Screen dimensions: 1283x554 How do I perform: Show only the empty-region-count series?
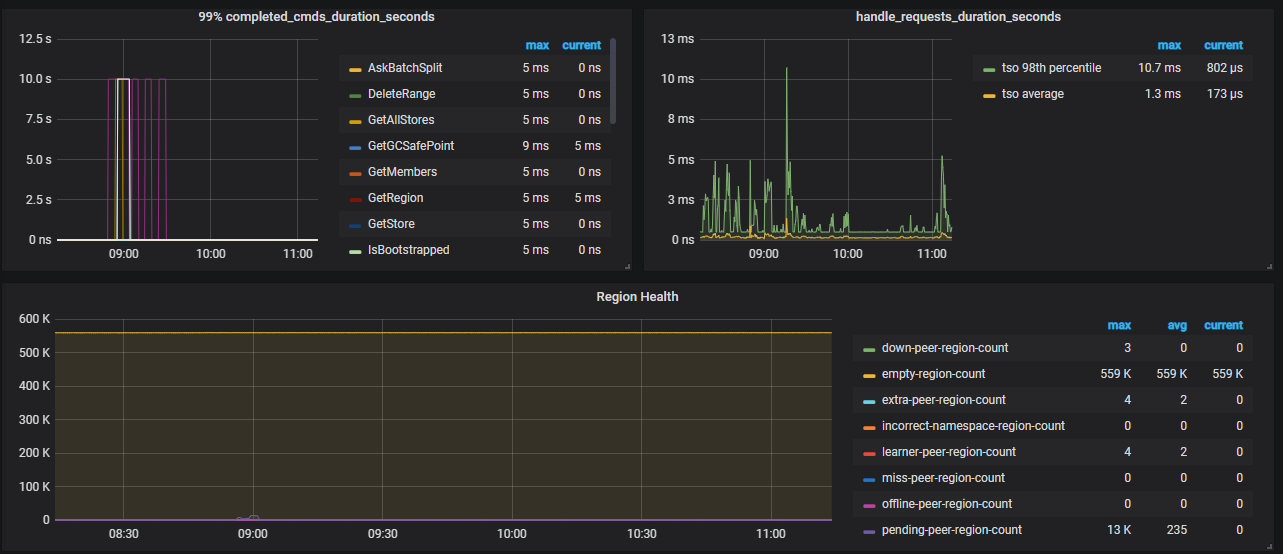click(933, 374)
